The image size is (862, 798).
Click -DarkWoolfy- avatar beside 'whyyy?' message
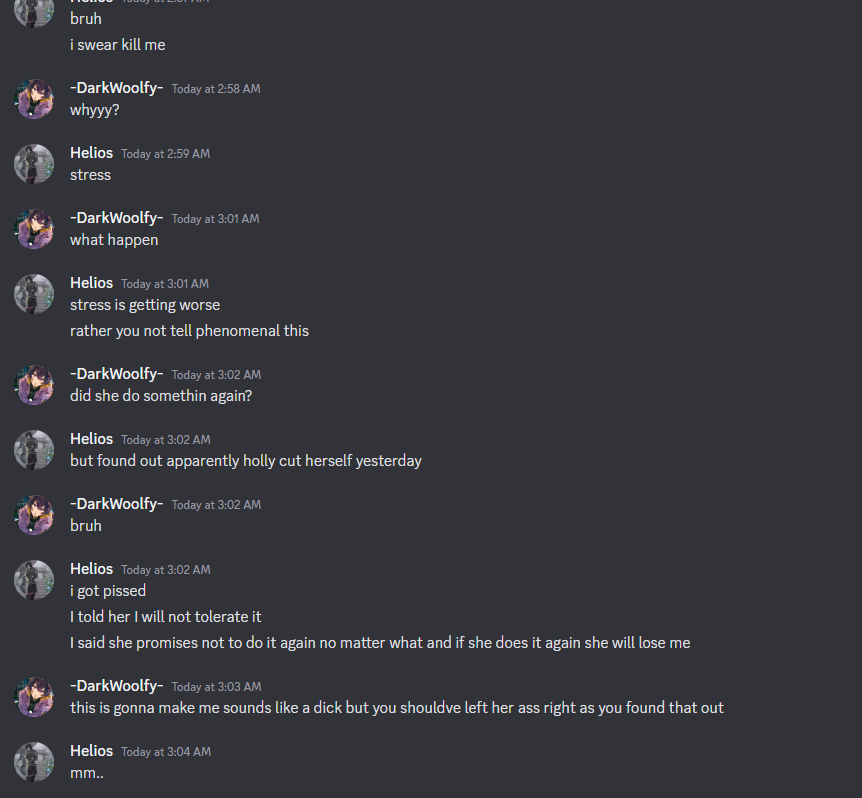pyautogui.click(x=34, y=99)
